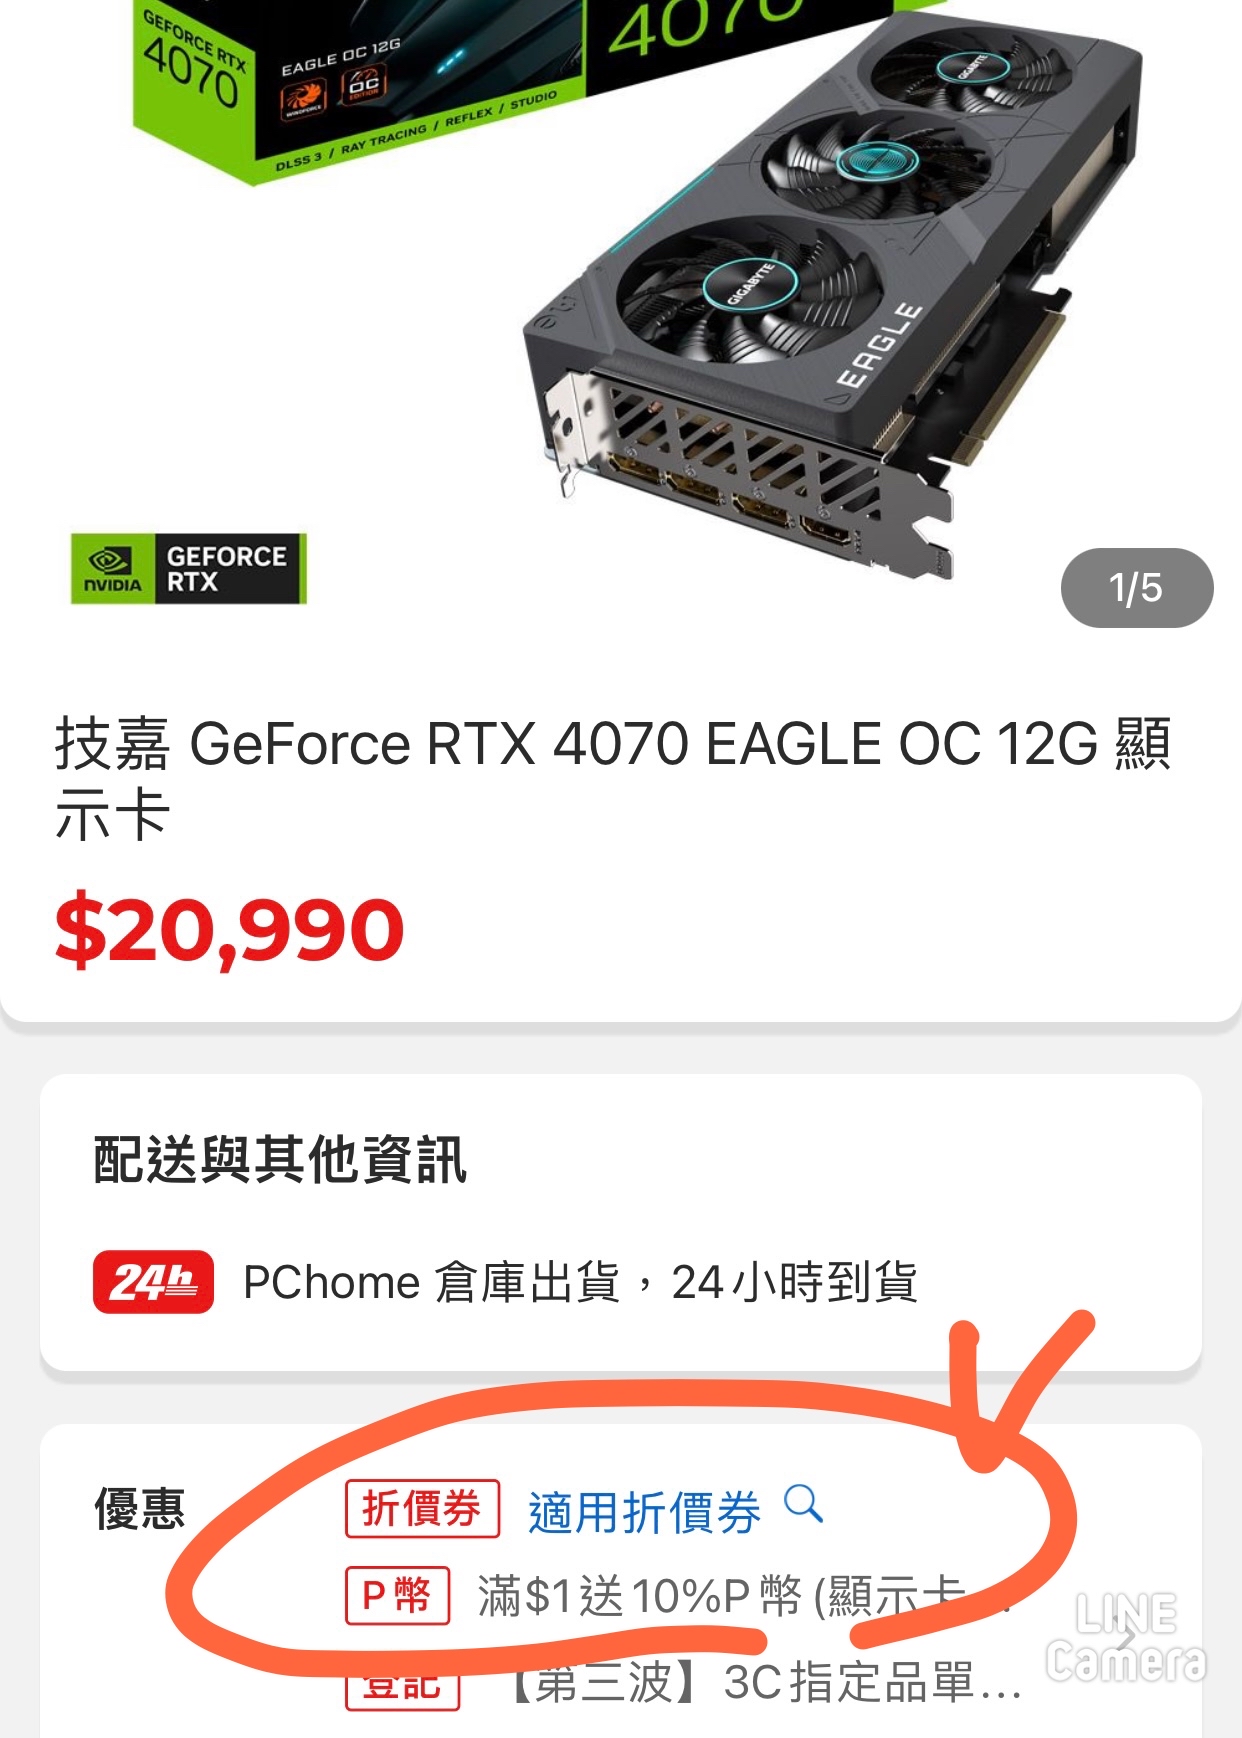Tap the 登記 registration tag

coord(402,1685)
